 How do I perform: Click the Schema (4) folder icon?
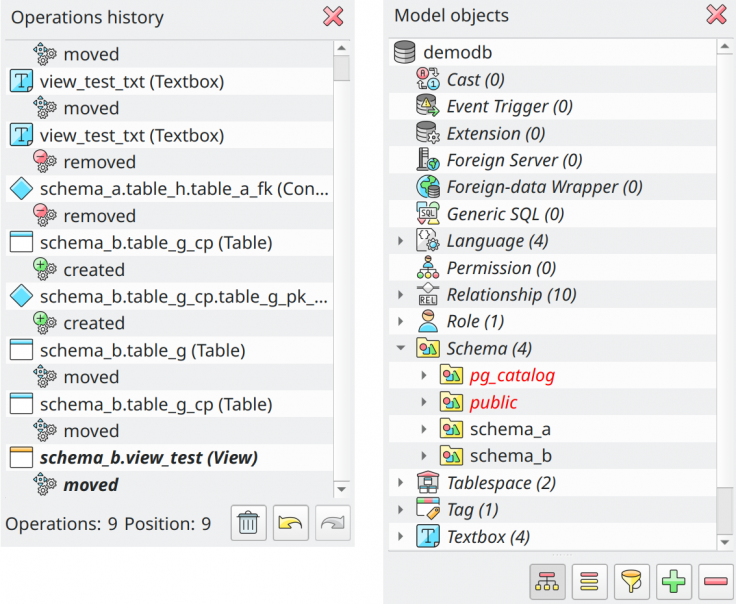[428, 348]
